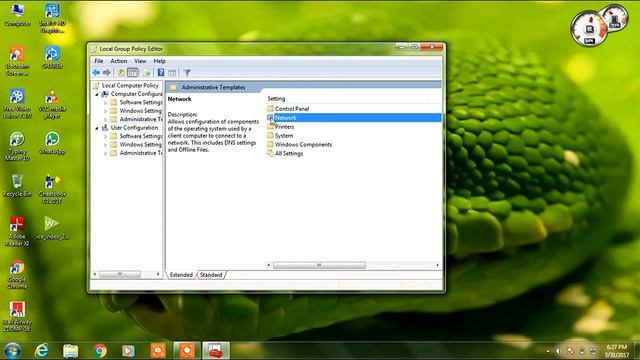This screenshot has width=640, height=360.
Task: Click the tree pane horizontal scrollbar thumb
Action: pyautogui.click(x=120, y=274)
